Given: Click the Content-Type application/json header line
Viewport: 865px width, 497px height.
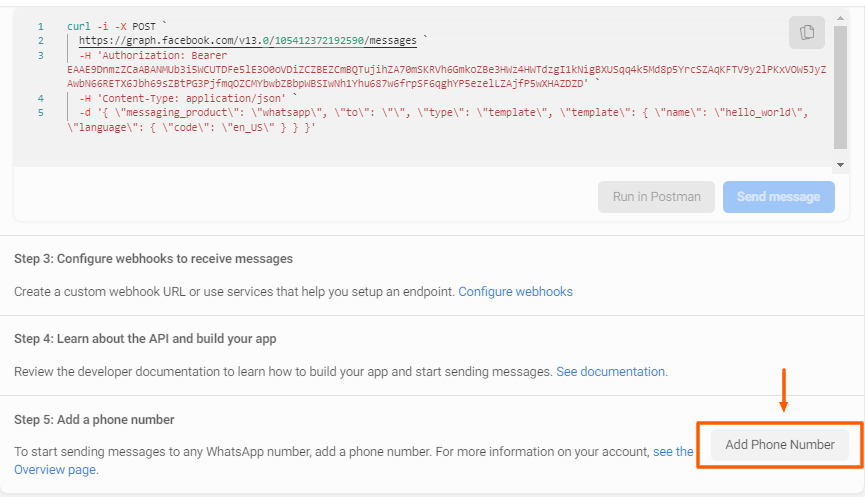Looking at the screenshot, I should (x=183, y=99).
